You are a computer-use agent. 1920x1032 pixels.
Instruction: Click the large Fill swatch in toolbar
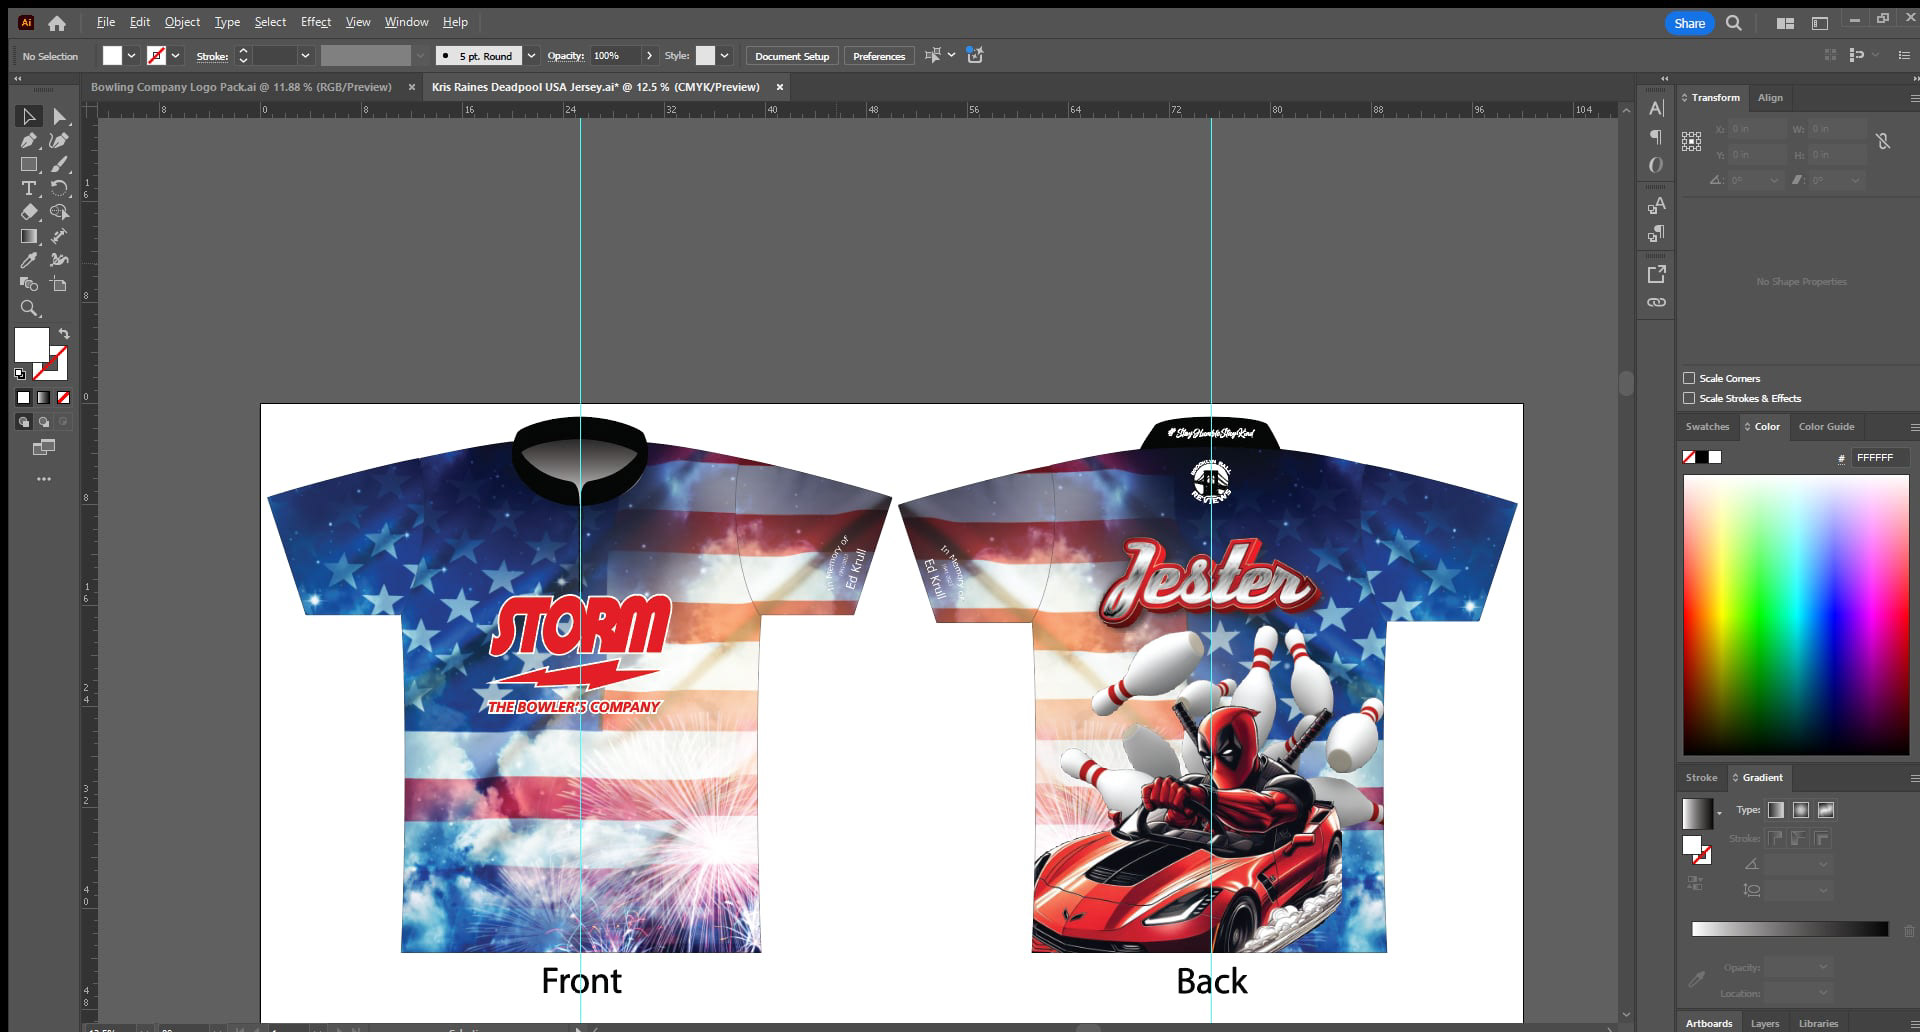pyautogui.click(x=32, y=345)
